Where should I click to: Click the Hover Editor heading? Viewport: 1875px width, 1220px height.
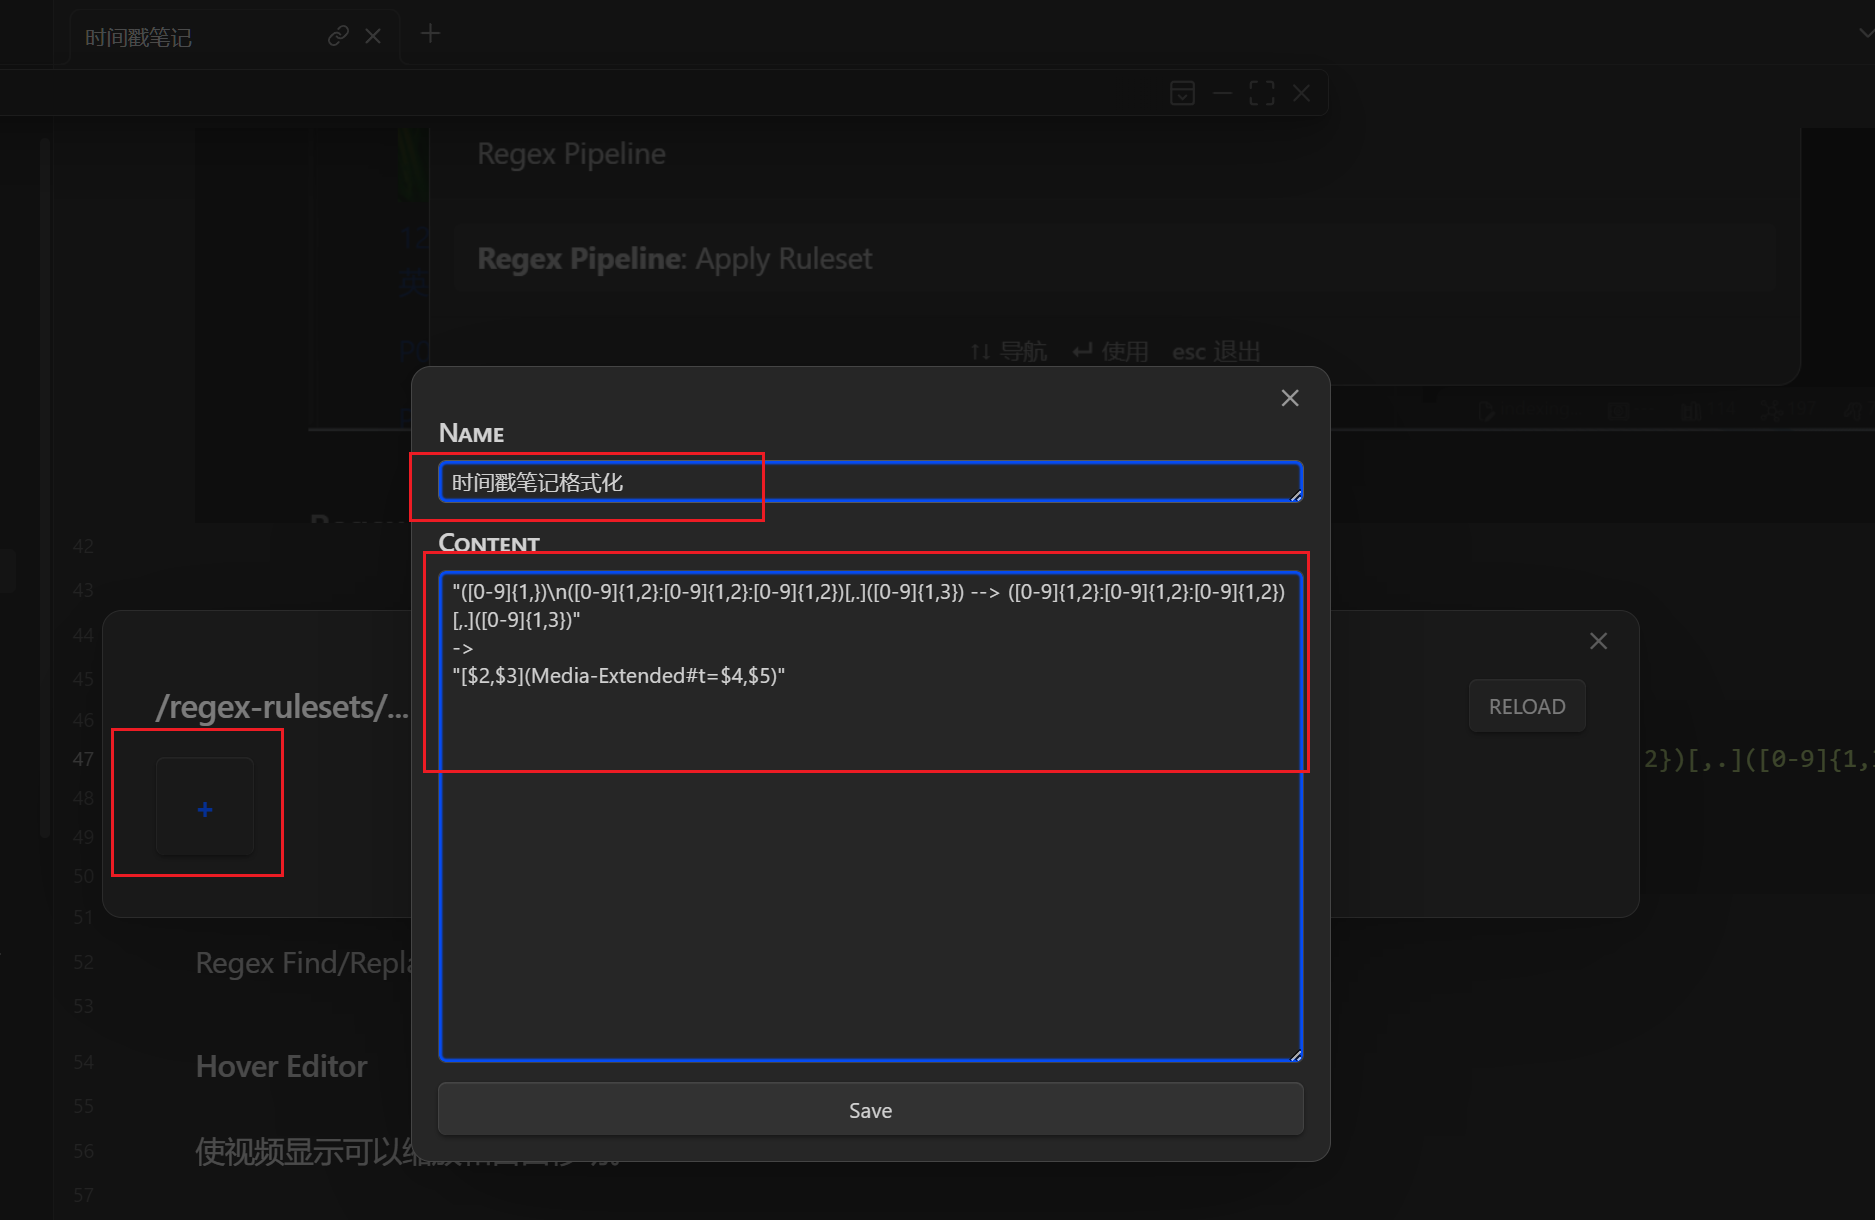click(282, 1066)
